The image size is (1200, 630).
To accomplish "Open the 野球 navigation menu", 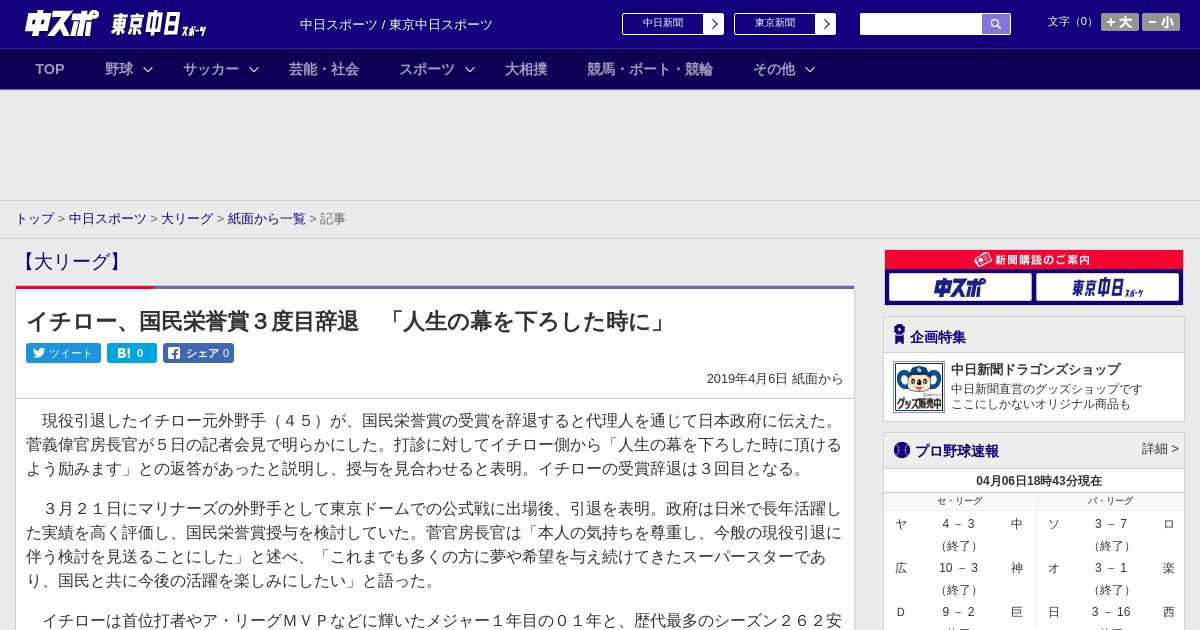I will point(119,69).
